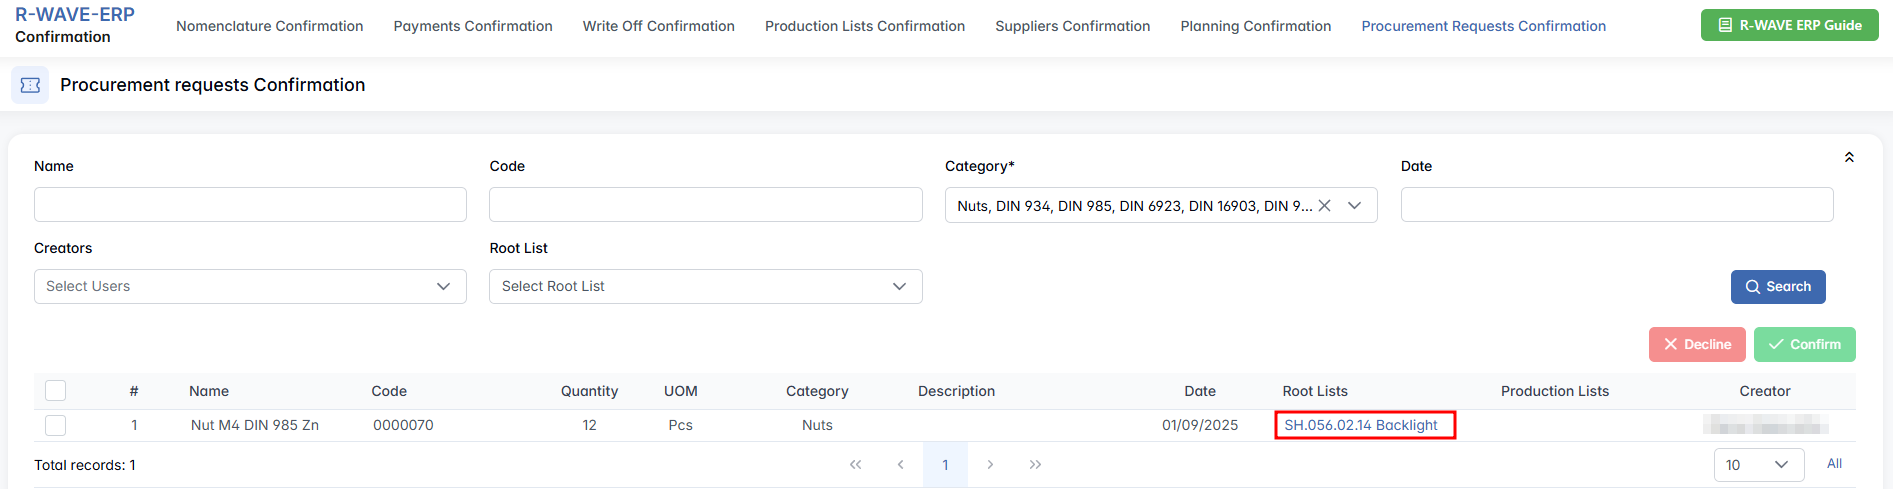Click the Decline button

1696,344
